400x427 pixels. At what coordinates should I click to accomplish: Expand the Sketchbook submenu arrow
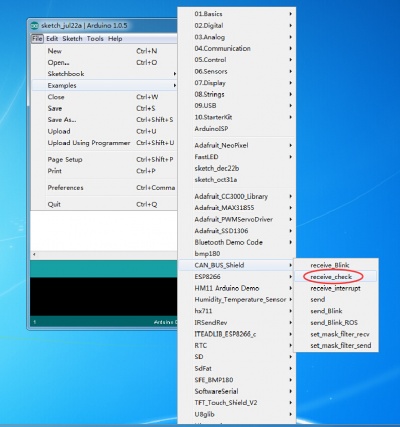point(175,74)
